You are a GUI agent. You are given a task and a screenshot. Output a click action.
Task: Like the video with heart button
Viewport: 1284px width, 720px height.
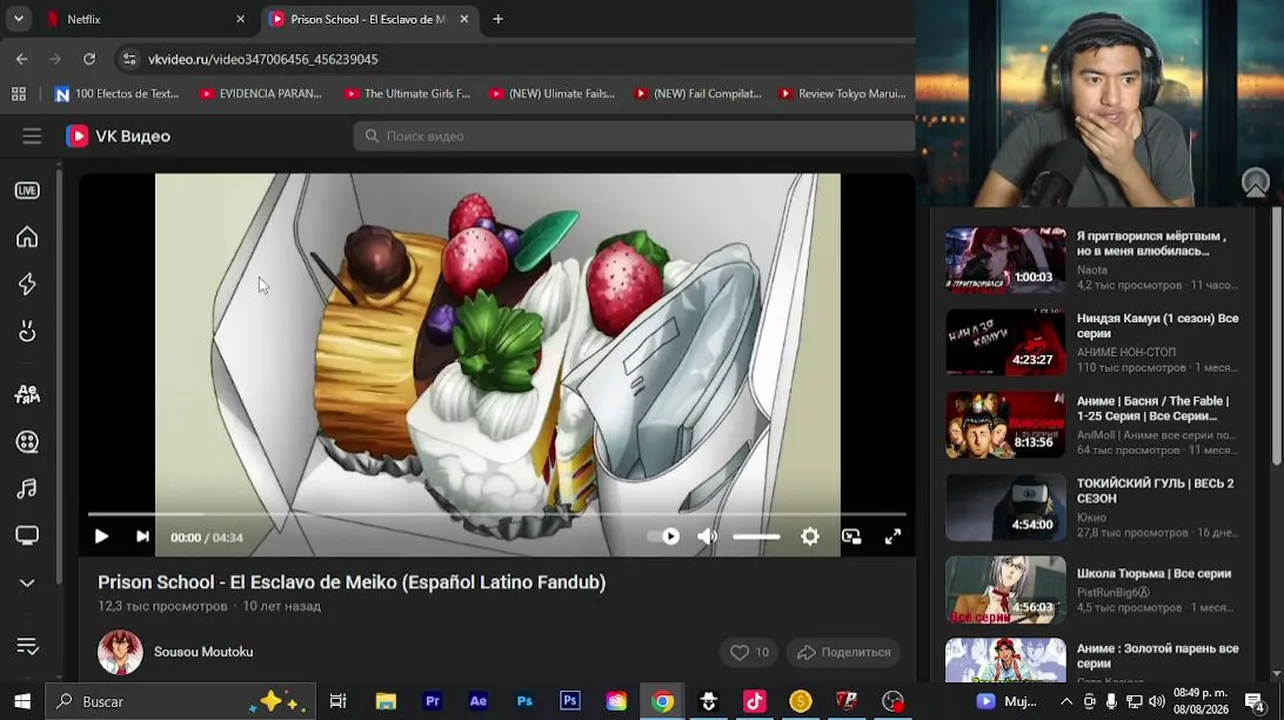coord(749,652)
